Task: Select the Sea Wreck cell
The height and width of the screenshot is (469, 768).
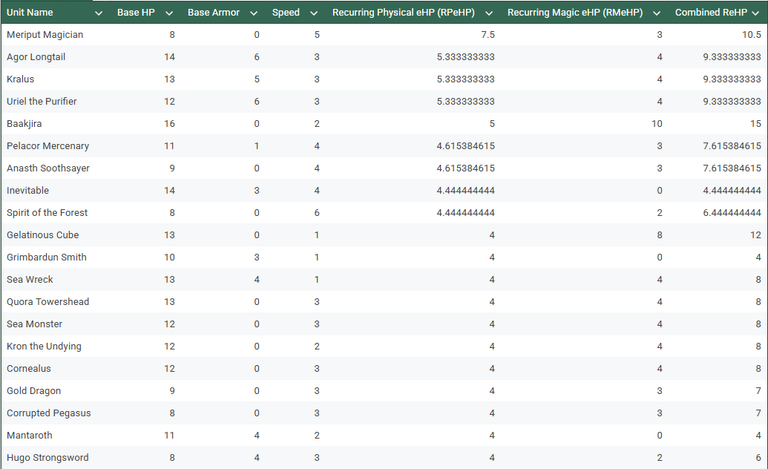Action: pos(54,280)
